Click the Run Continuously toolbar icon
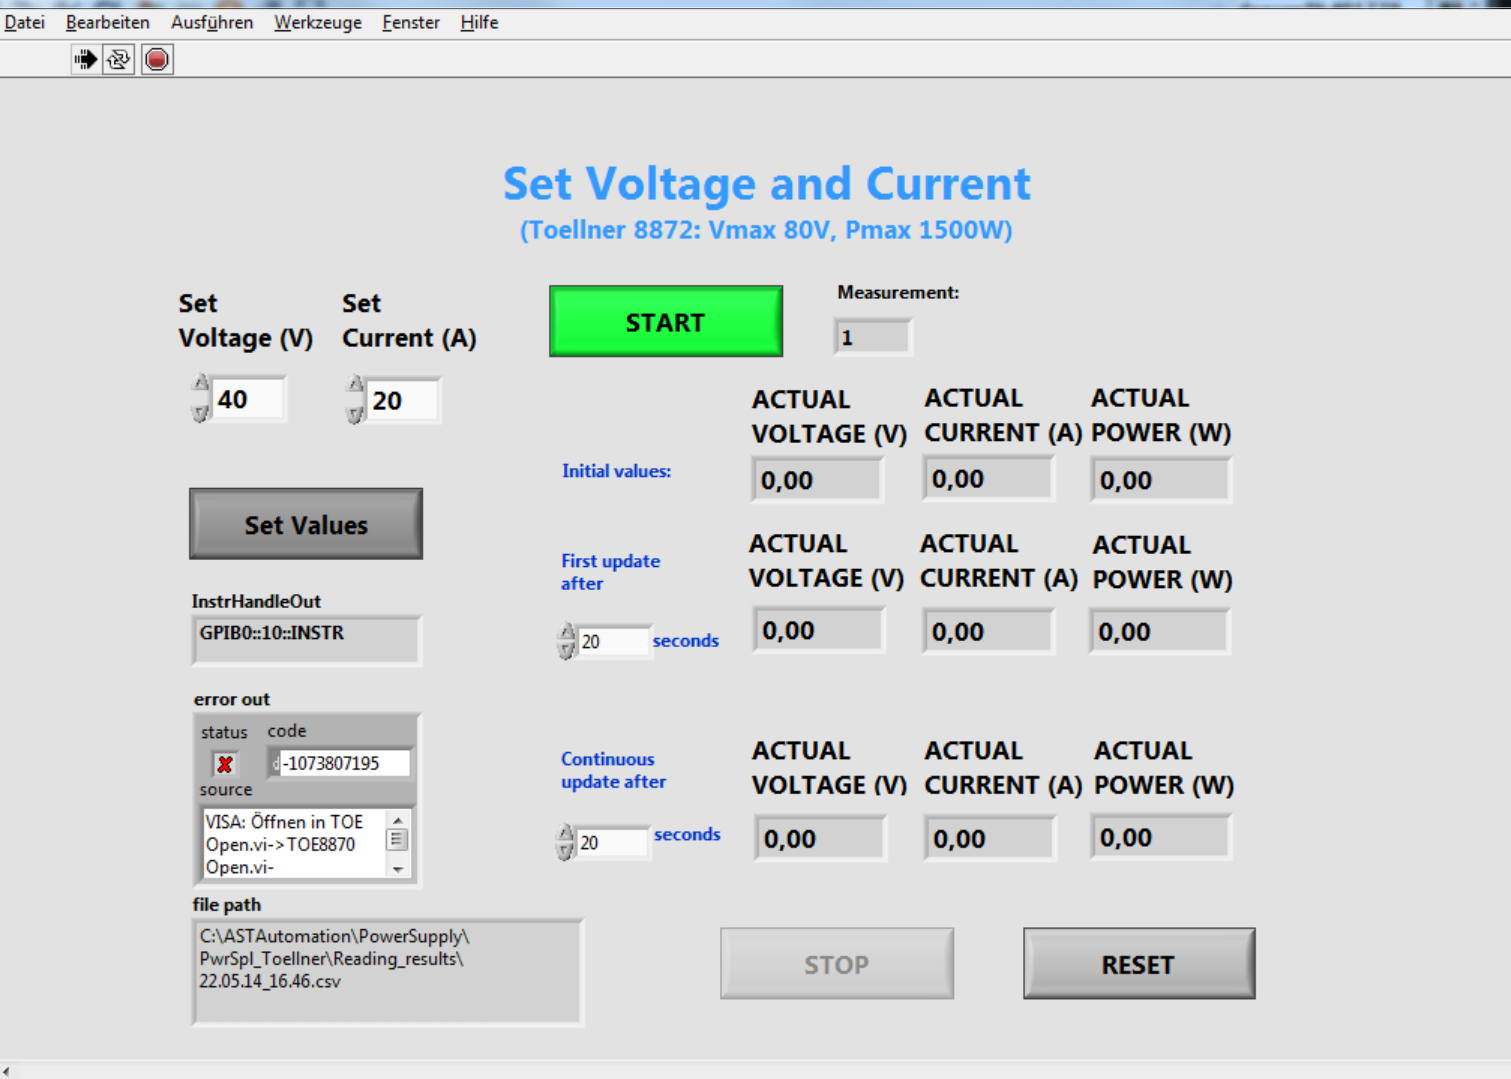 pos(118,60)
